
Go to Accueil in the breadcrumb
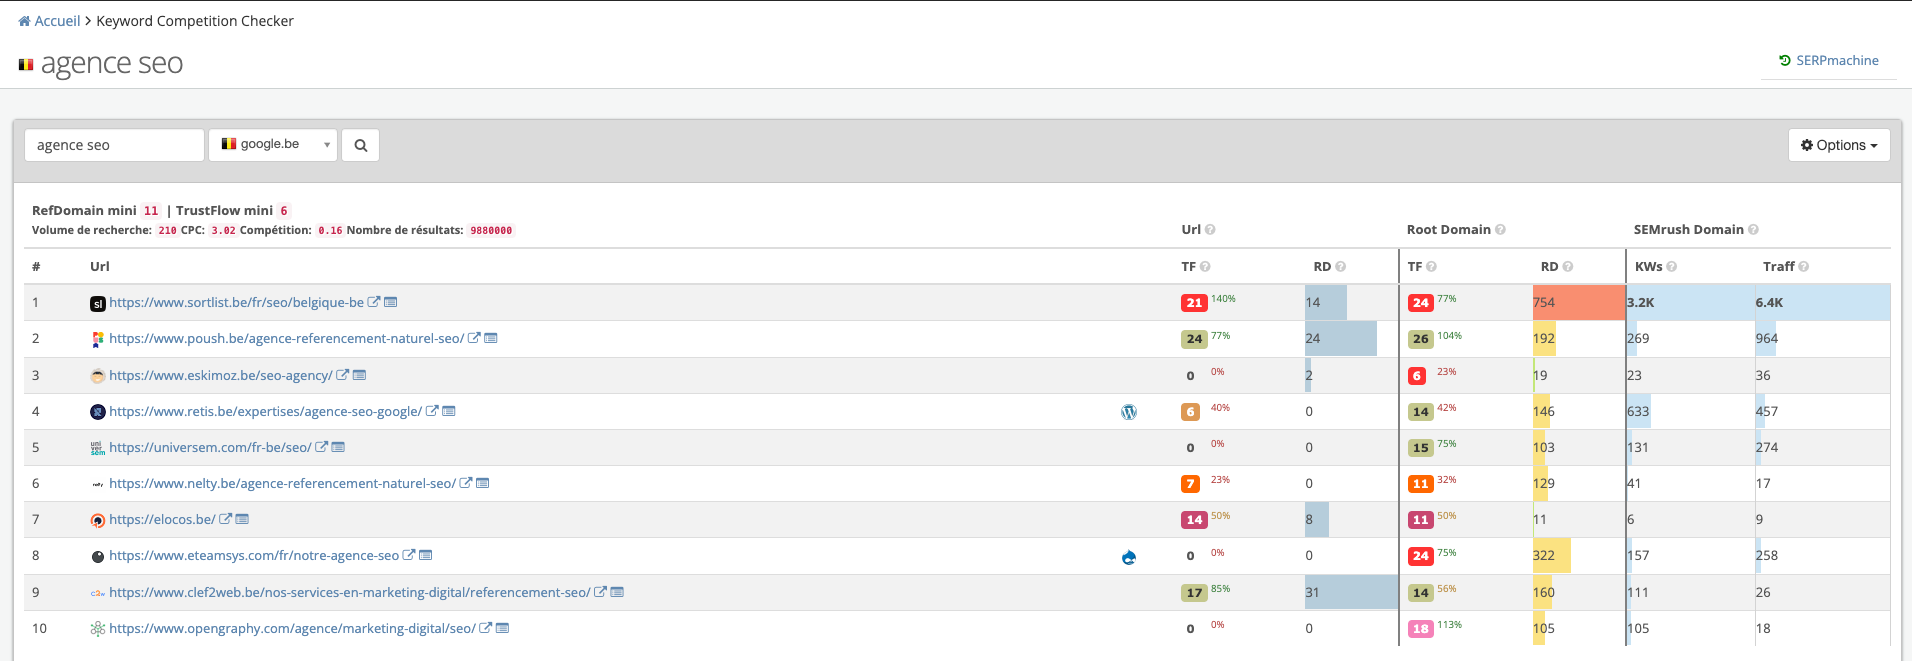click(57, 21)
